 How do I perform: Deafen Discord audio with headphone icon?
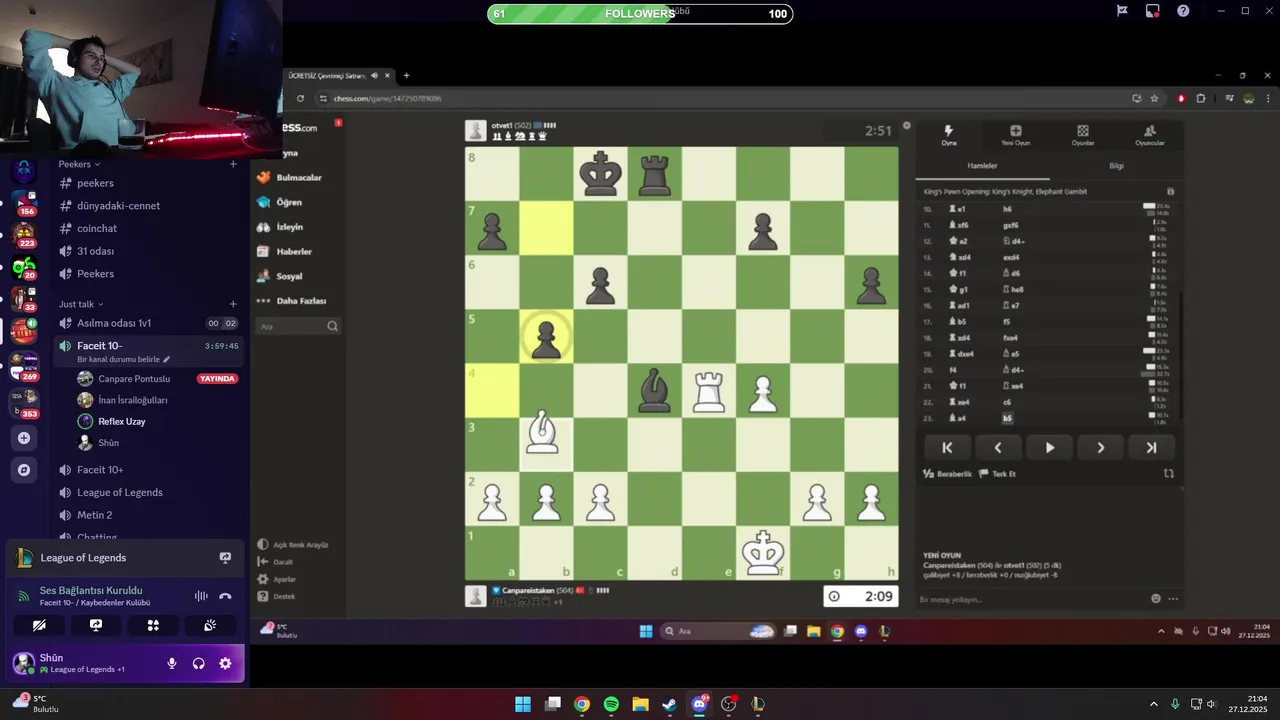click(x=198, y=663)
